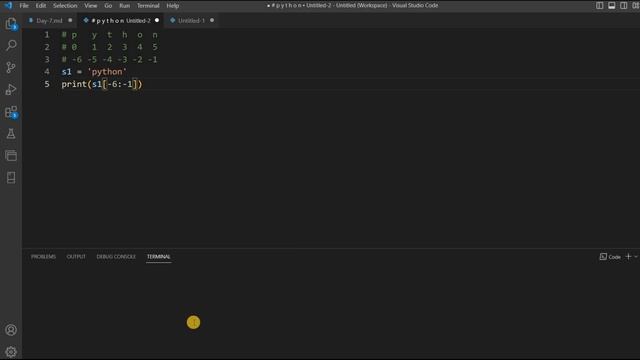The height and width of the screenshot is (360, 640).
Task: Click line number 1 in gutter
Action: pyautogui.click(x=47, y=35)
